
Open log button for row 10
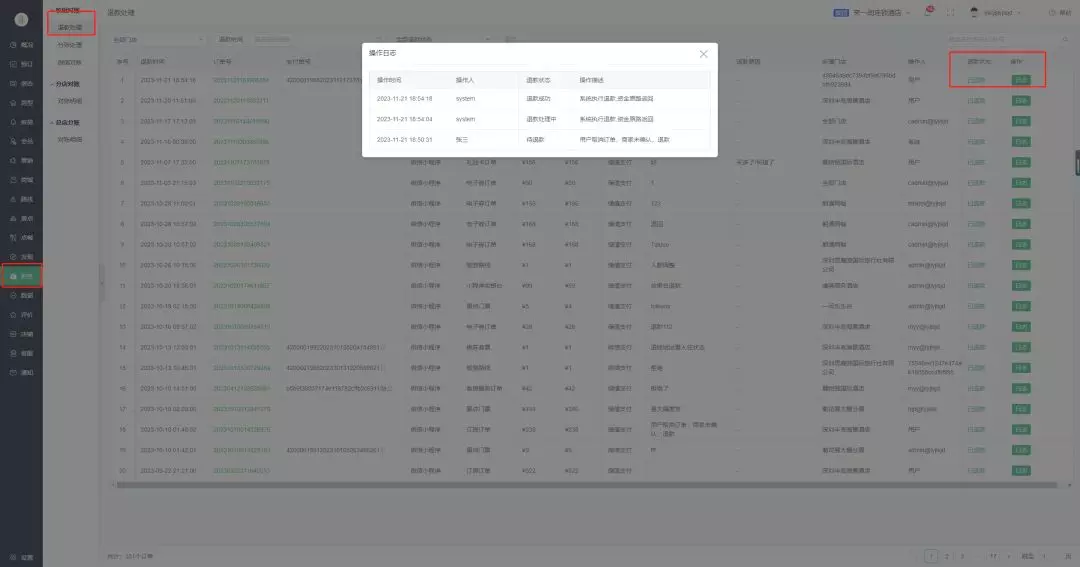click(x=1021, y=265)
